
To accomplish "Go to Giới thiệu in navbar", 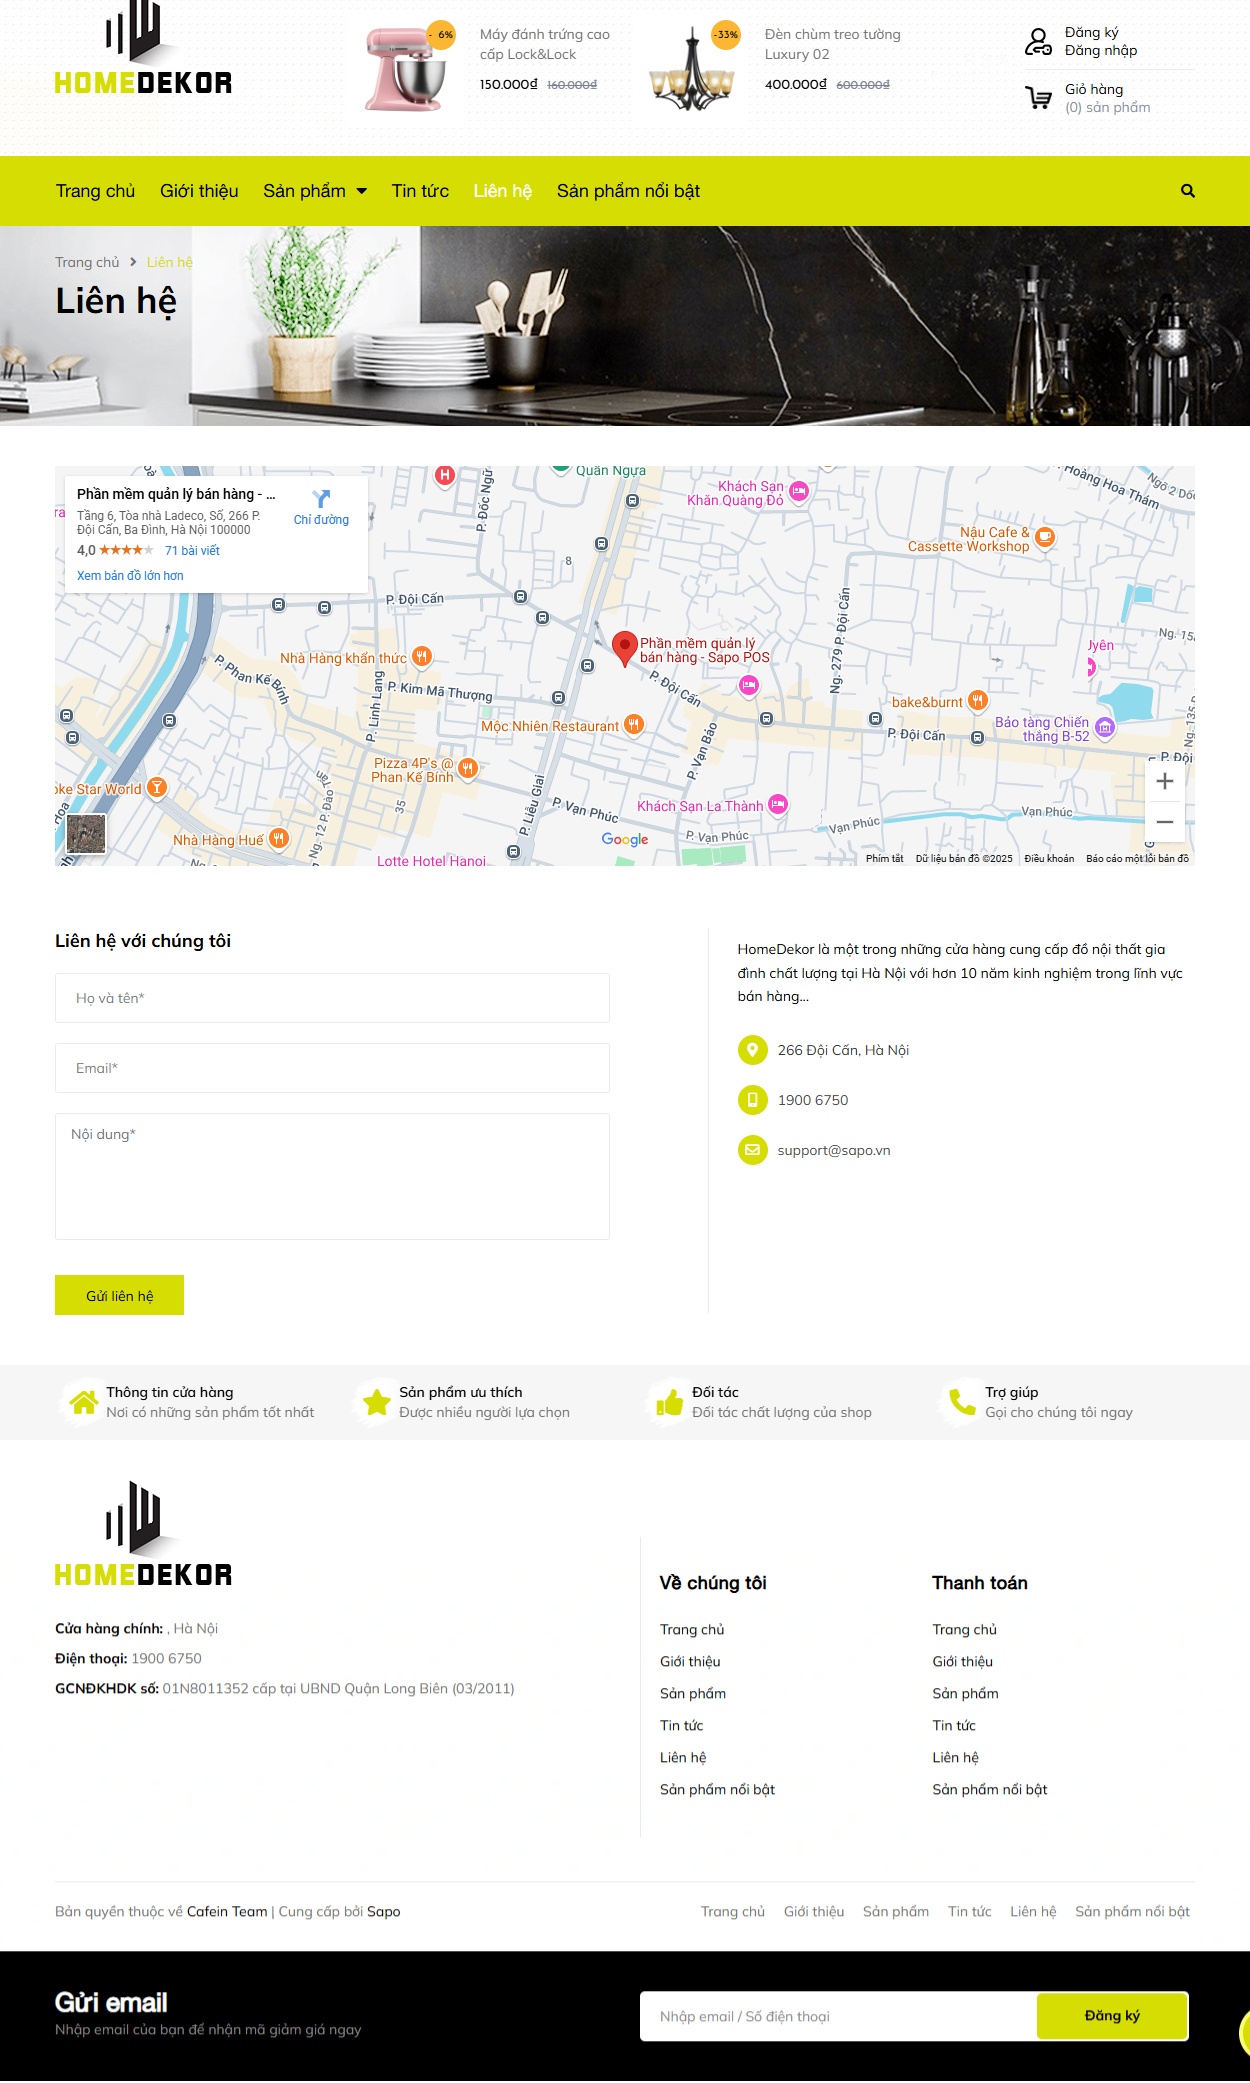I will coord(199,191).
